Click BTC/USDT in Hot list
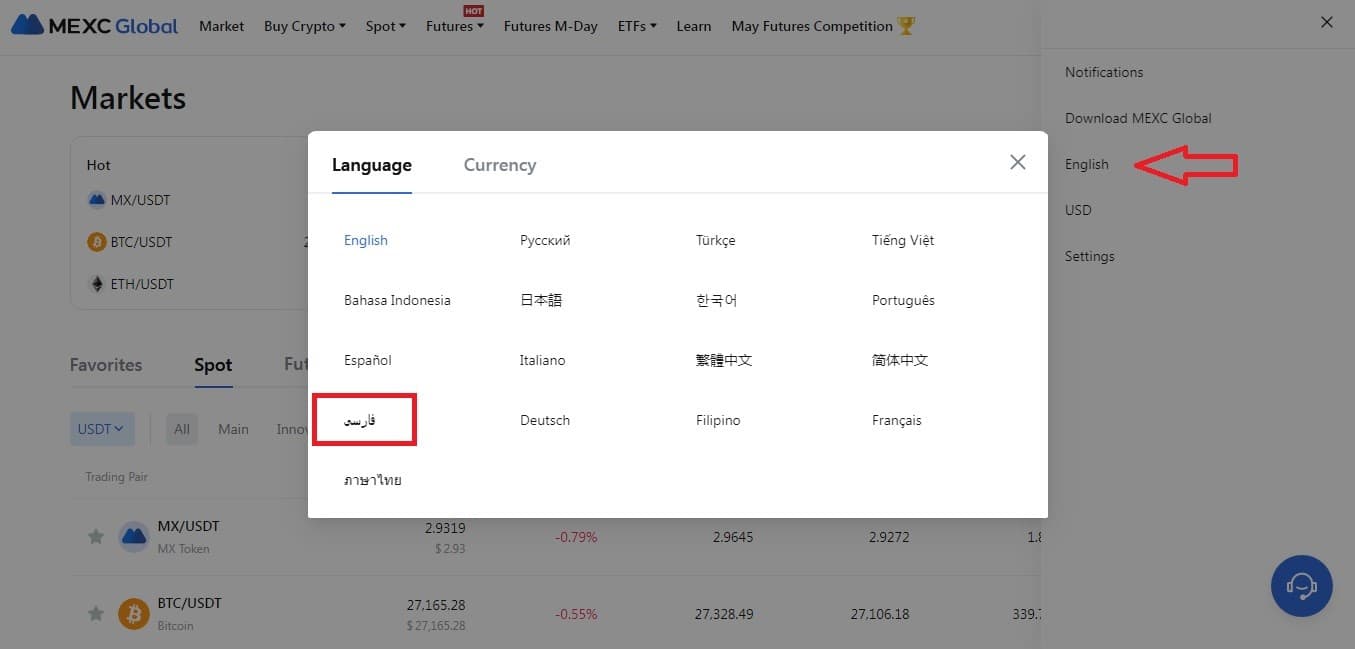Viewport: 1355px width, 649px height. coord(142,242)
